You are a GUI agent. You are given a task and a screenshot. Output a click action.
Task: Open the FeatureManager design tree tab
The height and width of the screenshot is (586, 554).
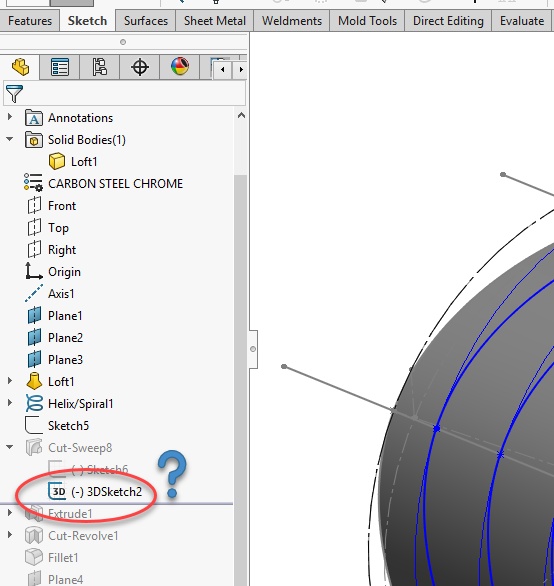pos(21,67)
